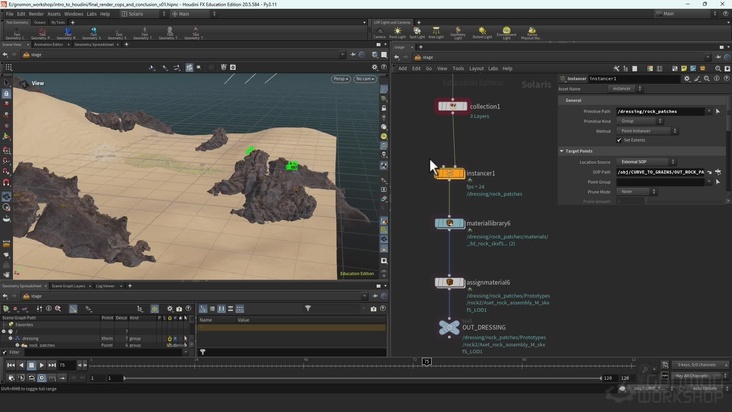Open the No cam camera dropdown
This screenshot has width=732, height=412.
(x=365, y=79)
